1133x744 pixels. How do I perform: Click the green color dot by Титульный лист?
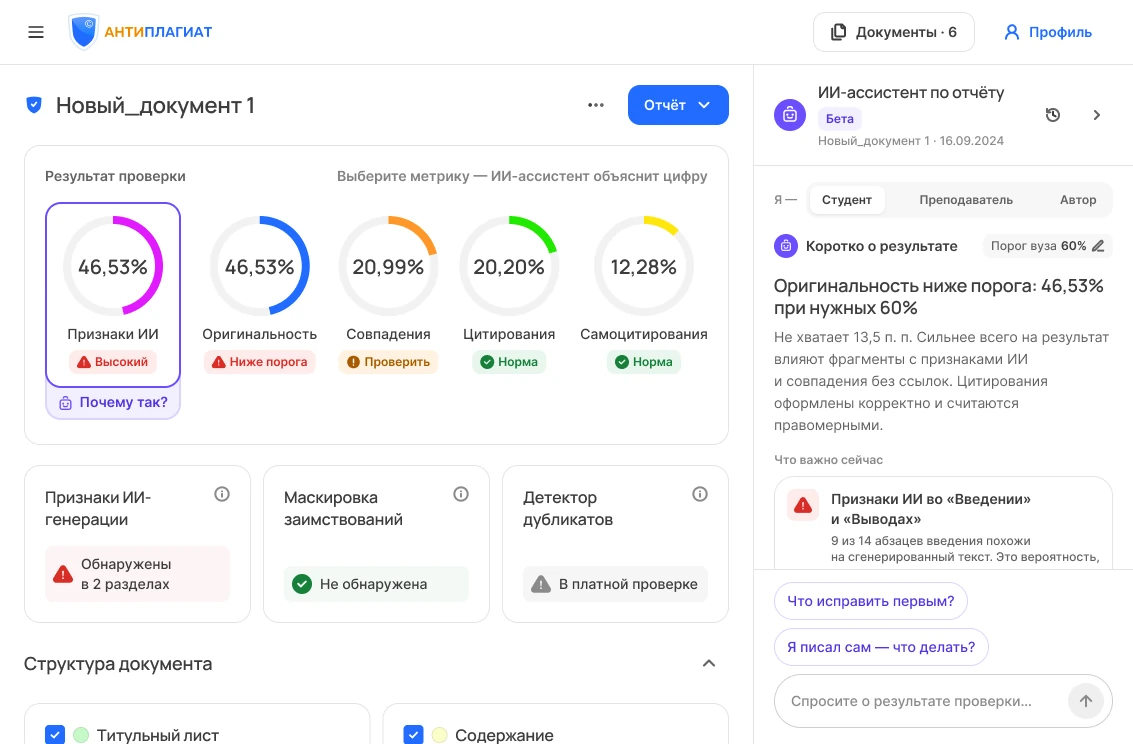pos(81,735)
